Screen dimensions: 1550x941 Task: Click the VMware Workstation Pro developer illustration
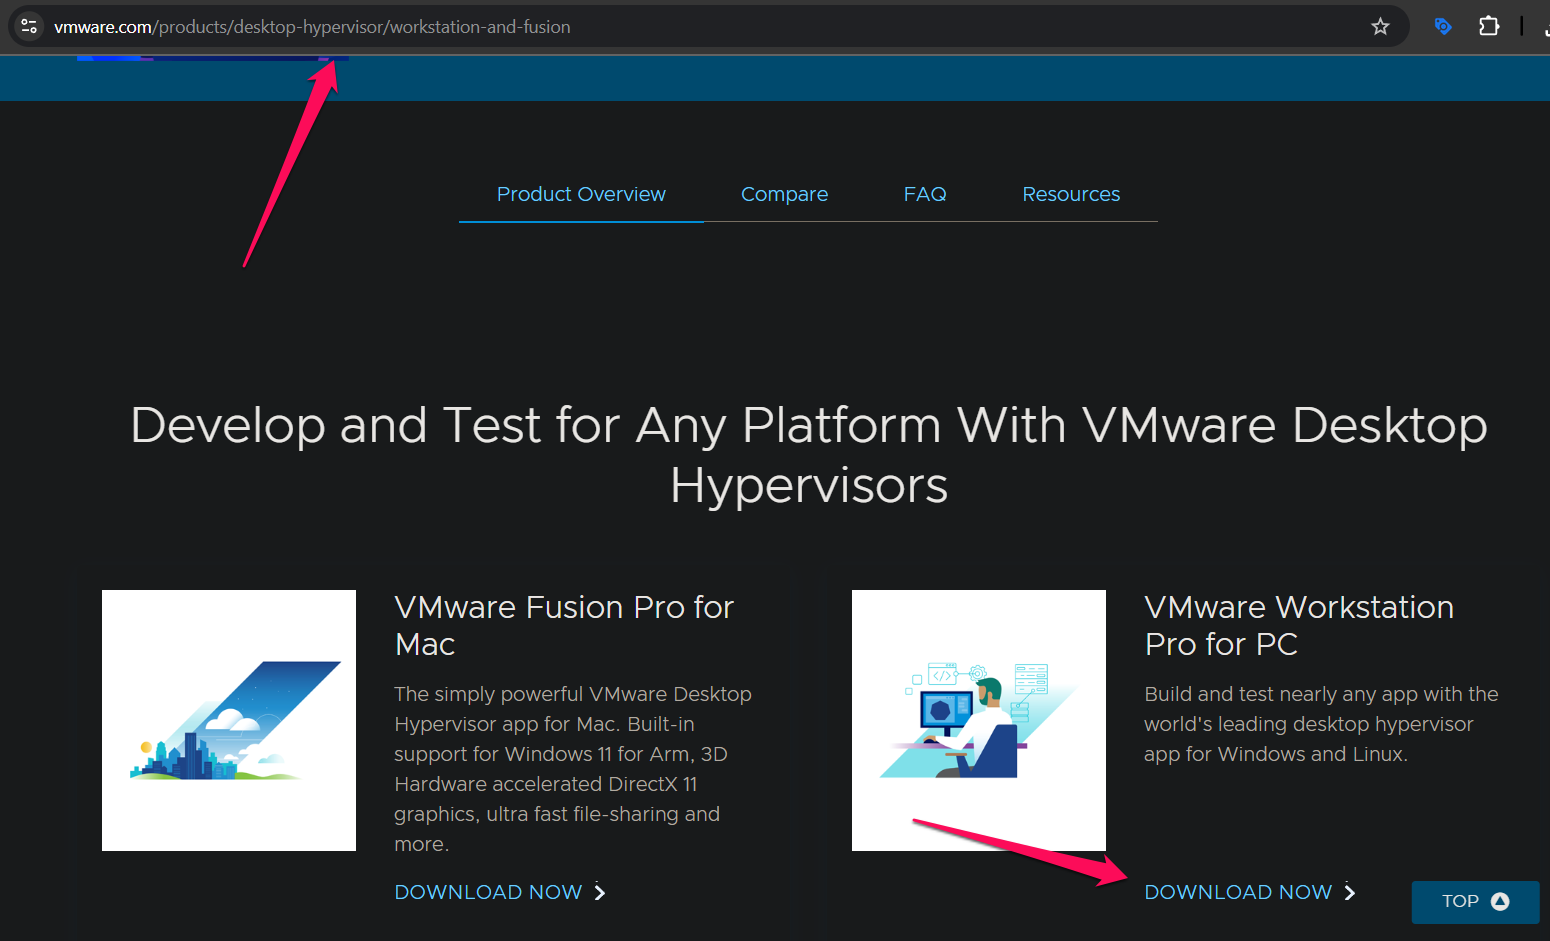979,720
